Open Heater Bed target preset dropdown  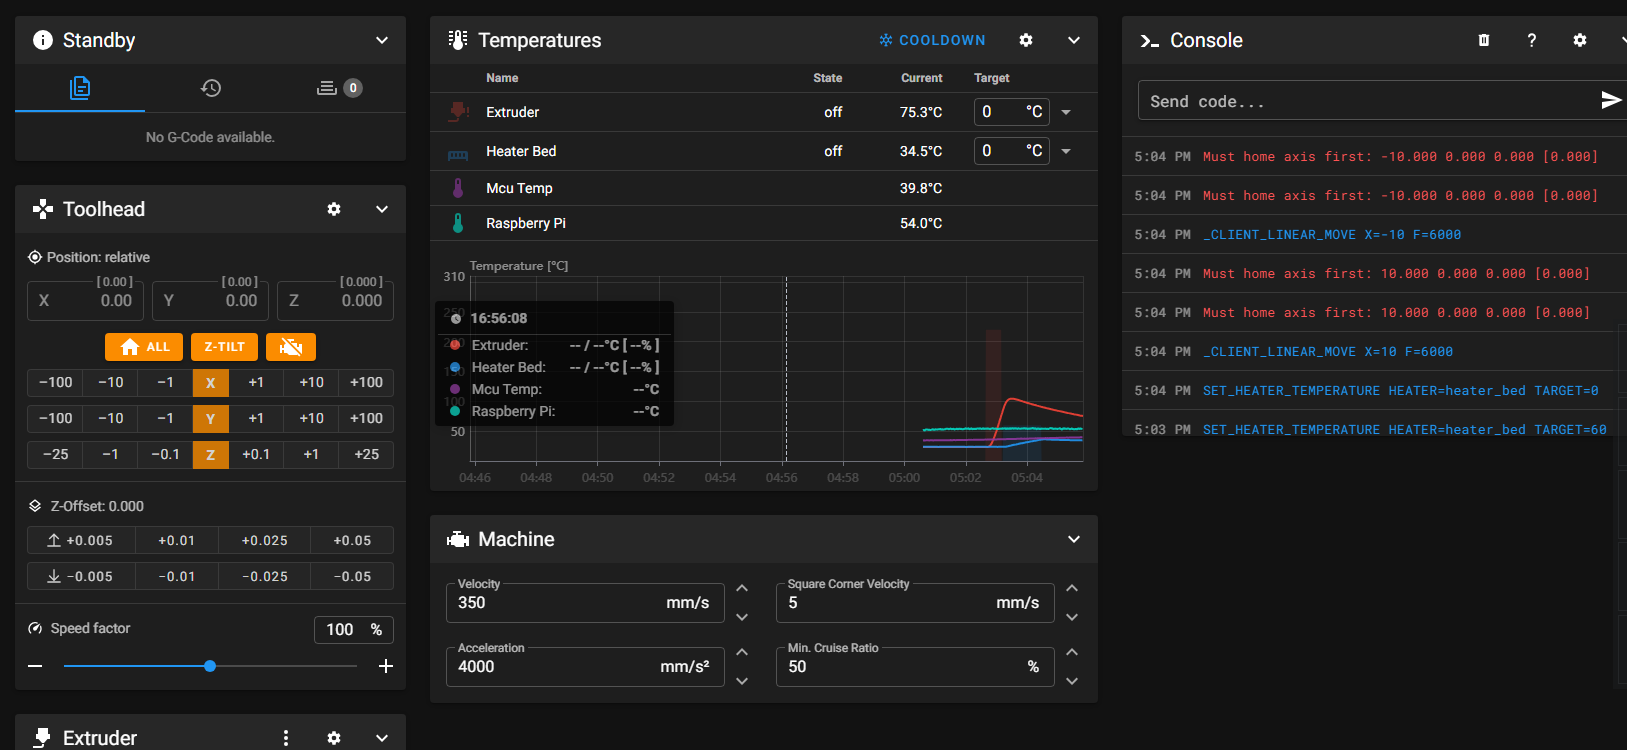coord(1066,151)
